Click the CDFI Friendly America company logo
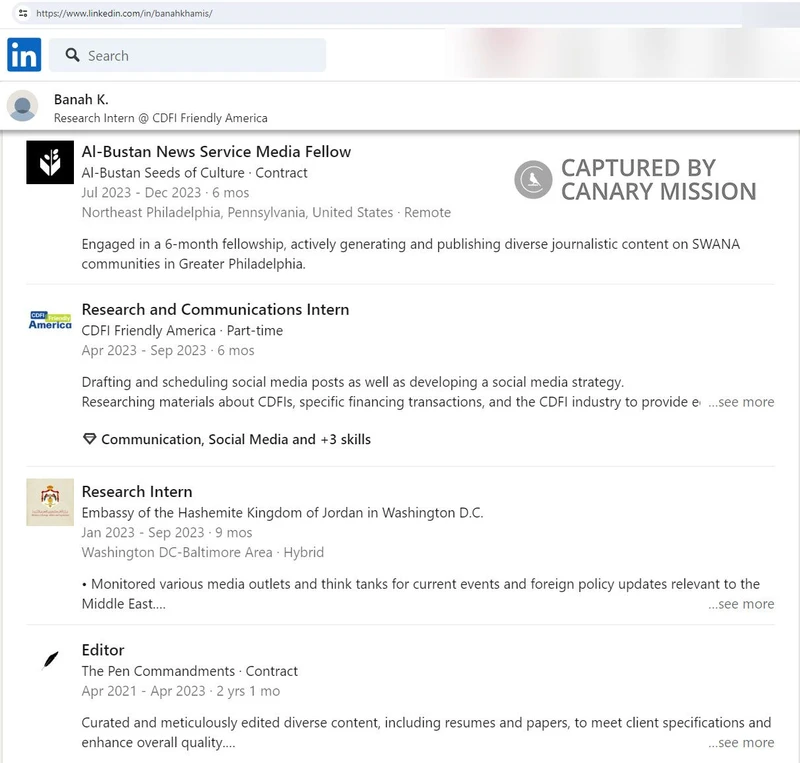The image size is (800, 763). click(x=49, y=319)
